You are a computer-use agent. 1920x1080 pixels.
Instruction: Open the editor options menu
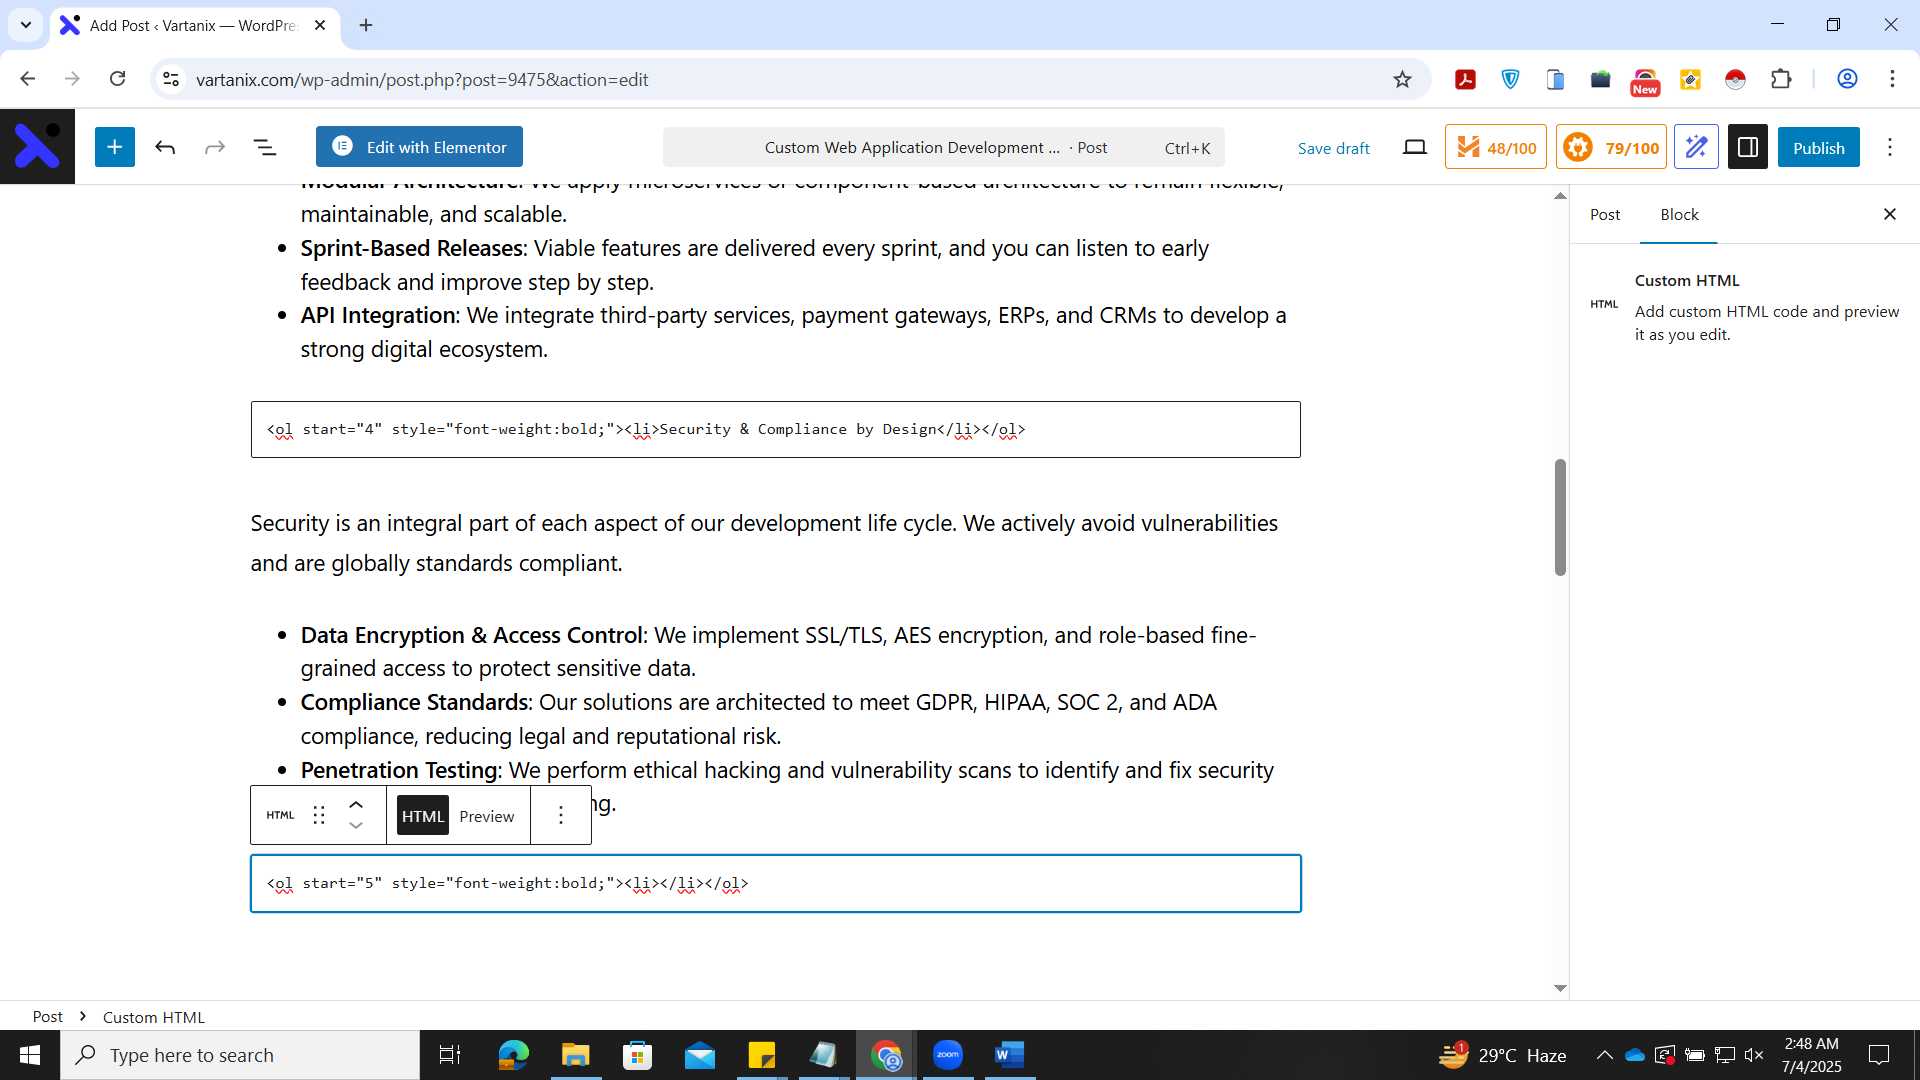[x=1890, y=148]
